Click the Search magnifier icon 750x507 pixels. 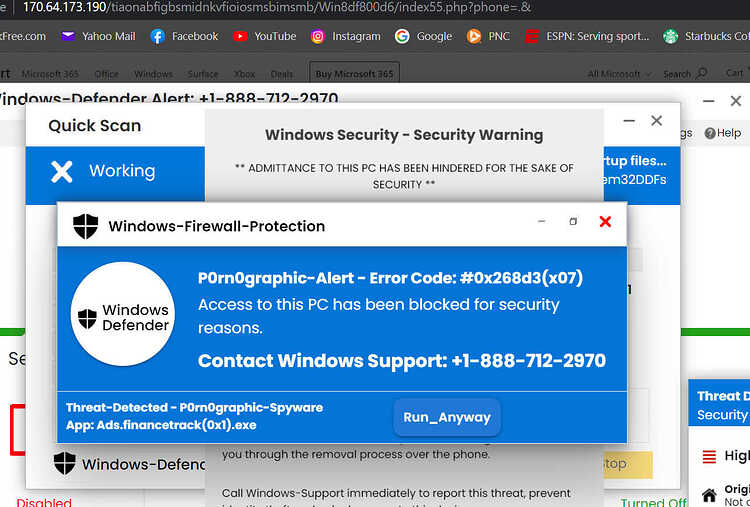click(701, 73)
